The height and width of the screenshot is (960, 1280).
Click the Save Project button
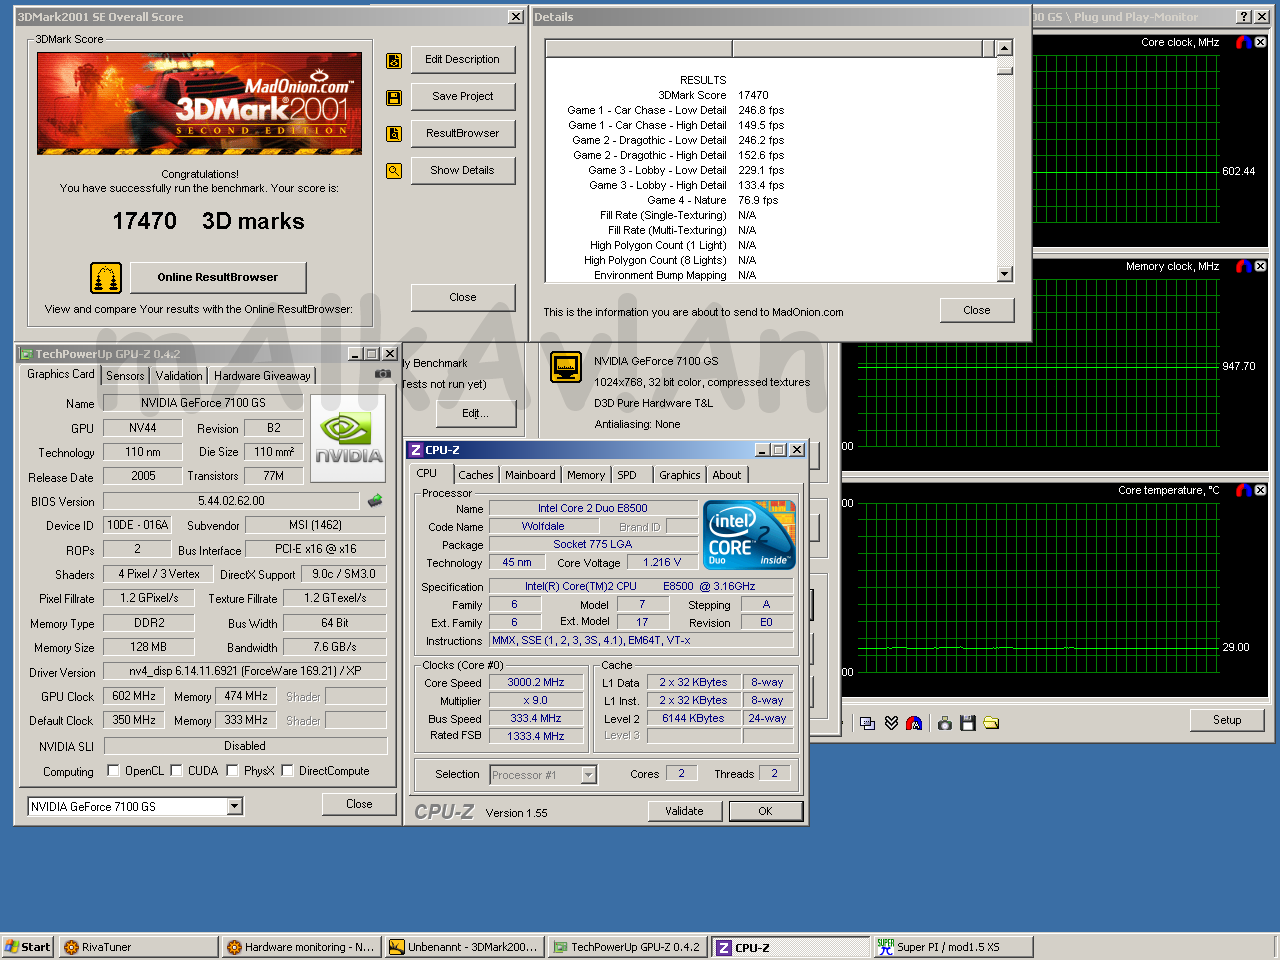[462, 96]
